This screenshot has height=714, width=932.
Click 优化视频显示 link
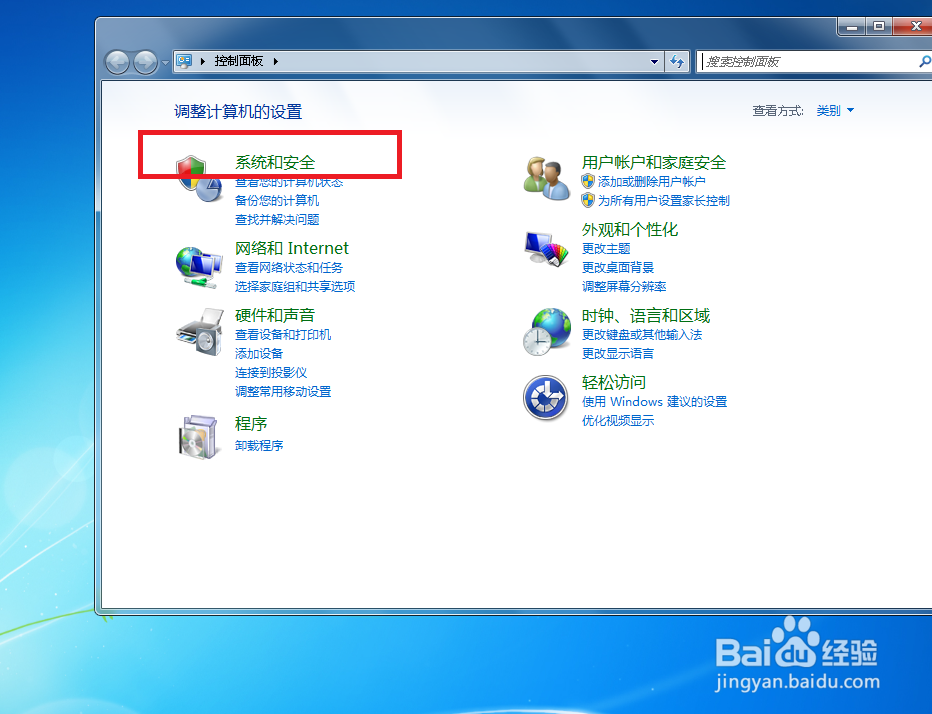[618, 421]
